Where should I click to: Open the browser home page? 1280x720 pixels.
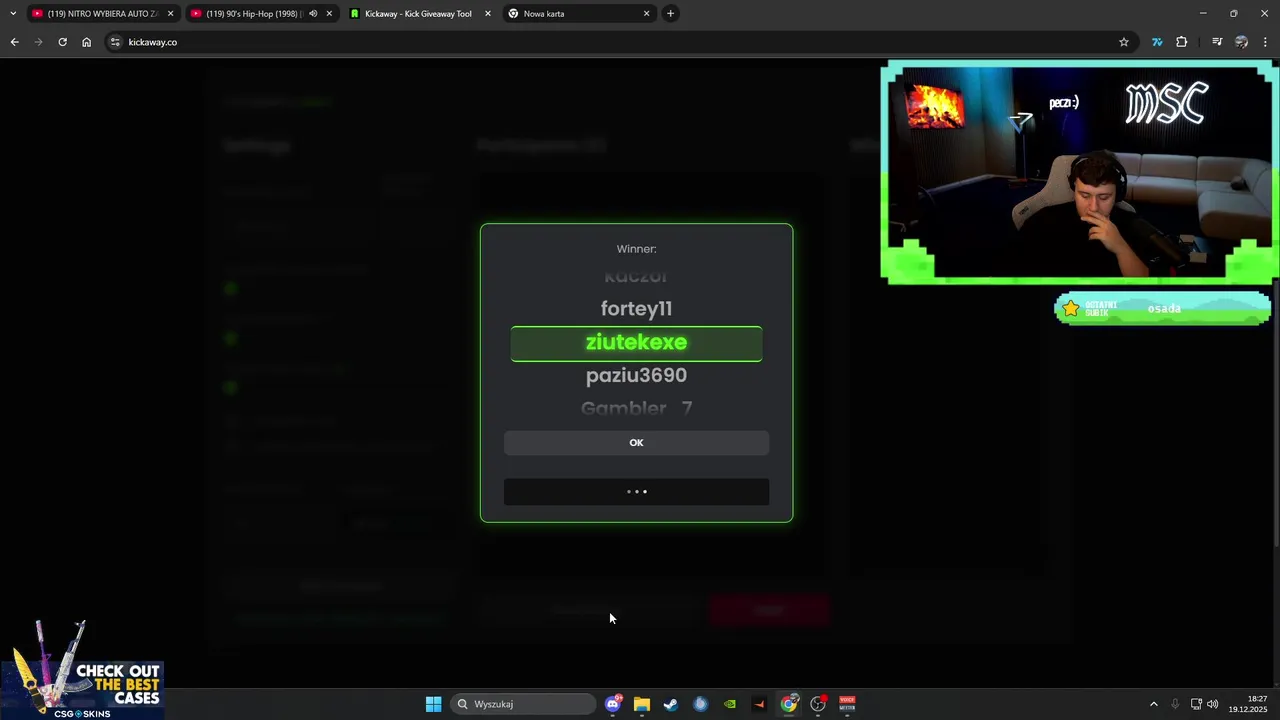[86, 42]
